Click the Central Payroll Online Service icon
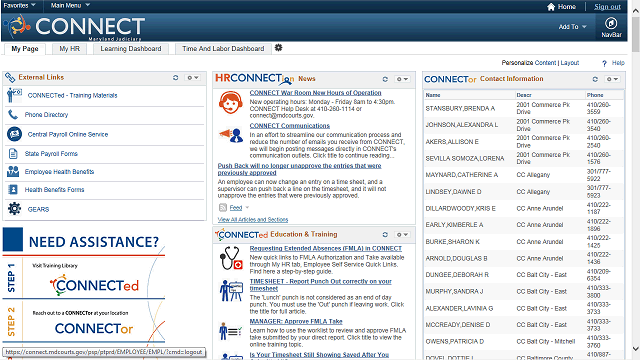Viewport: 640px width, 360px height. 14,134
